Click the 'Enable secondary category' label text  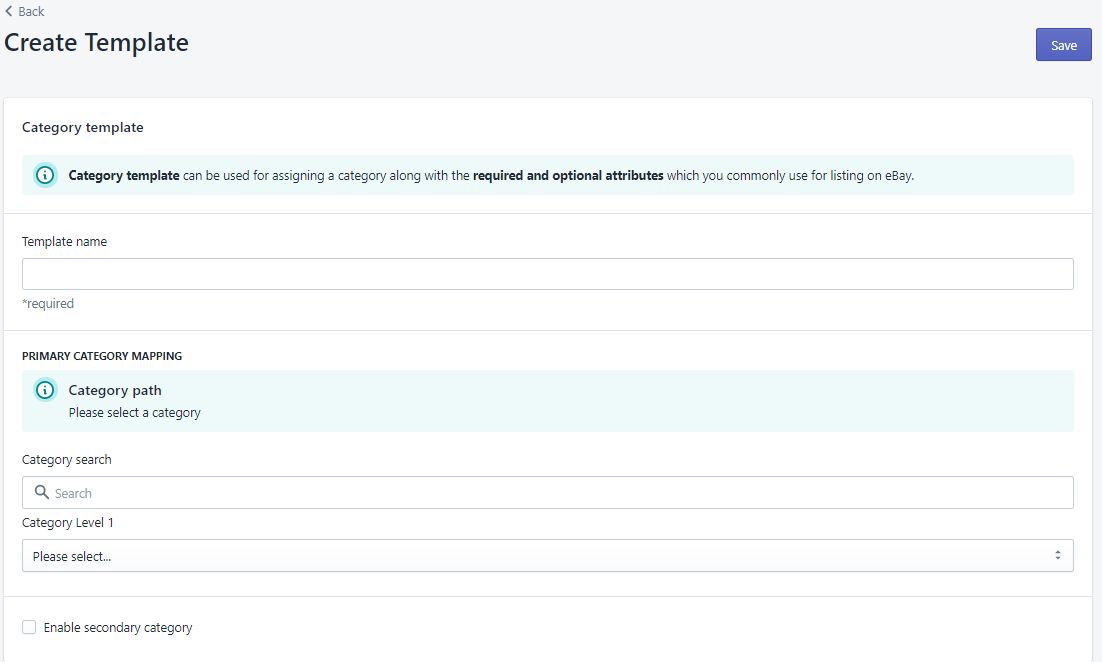point(118,628)
